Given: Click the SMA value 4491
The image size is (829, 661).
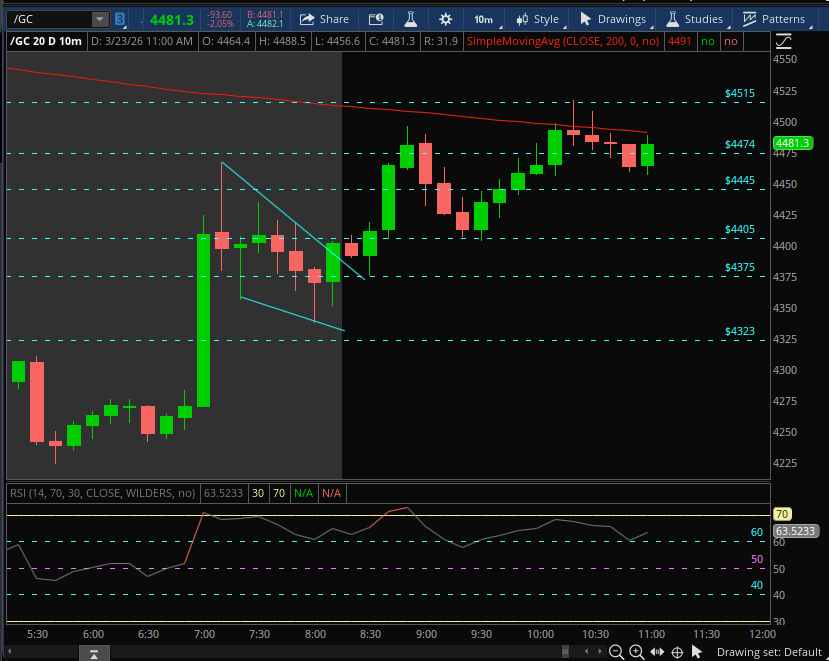Looking at the screenshot, I should [679, 41].
